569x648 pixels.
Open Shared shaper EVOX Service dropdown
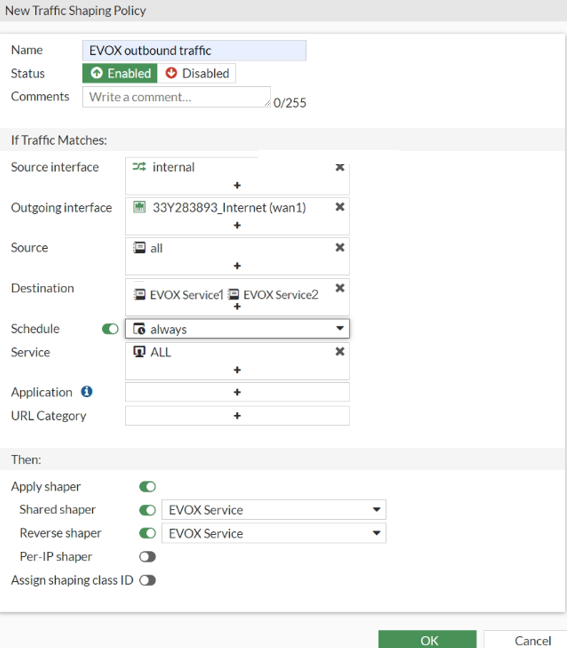coord(274,510)
